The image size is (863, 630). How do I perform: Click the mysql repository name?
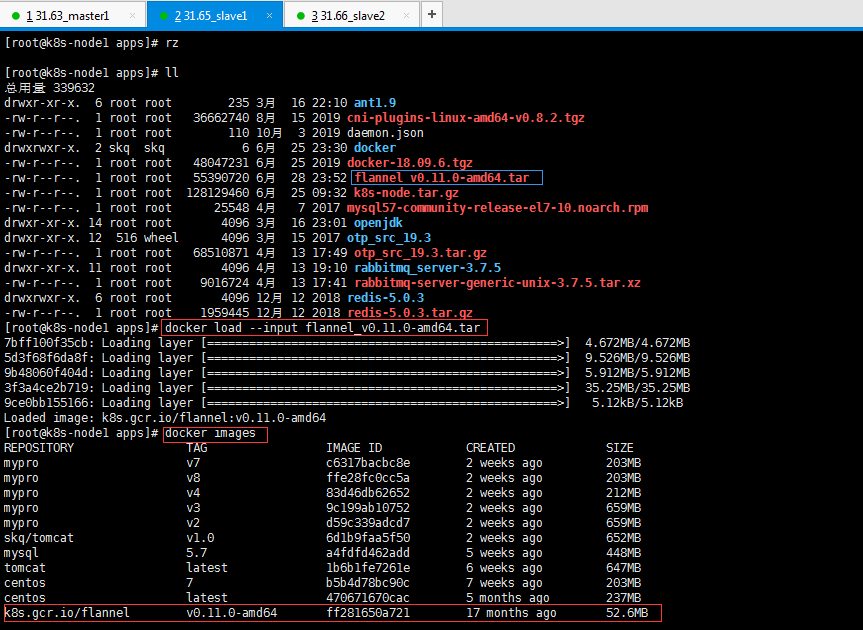tap(21, 553)
